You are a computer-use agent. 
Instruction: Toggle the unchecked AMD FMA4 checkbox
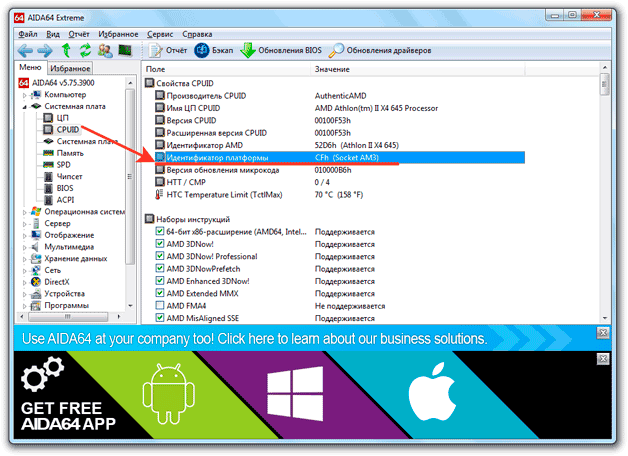[160, 305]
